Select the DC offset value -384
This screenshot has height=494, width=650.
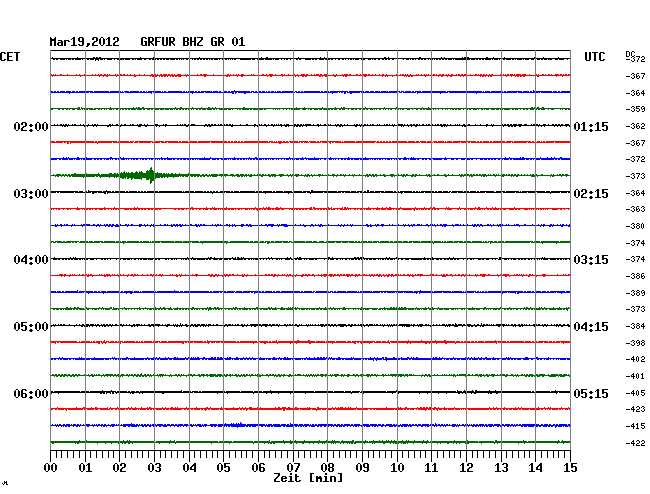635,326
